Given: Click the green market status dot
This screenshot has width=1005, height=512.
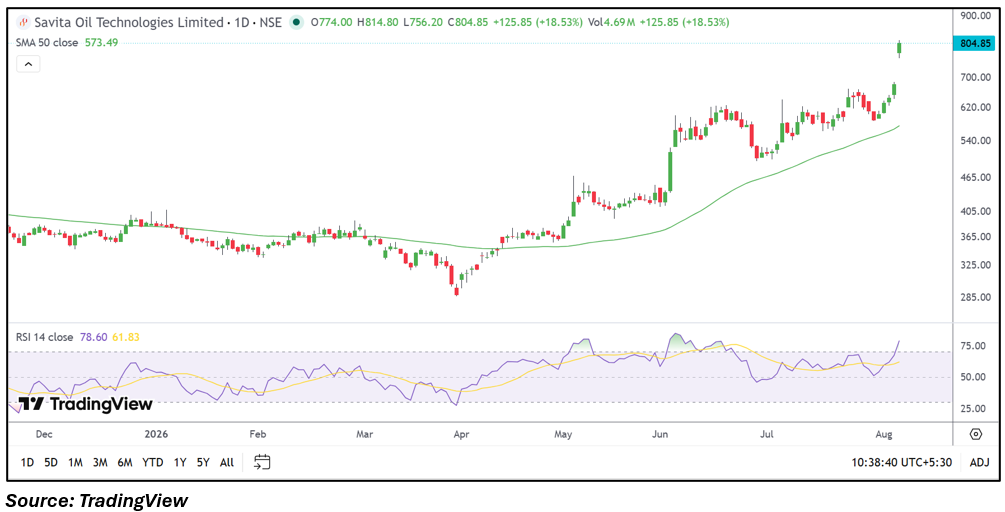Looking at the screenshot, I should tap(296, 22).
